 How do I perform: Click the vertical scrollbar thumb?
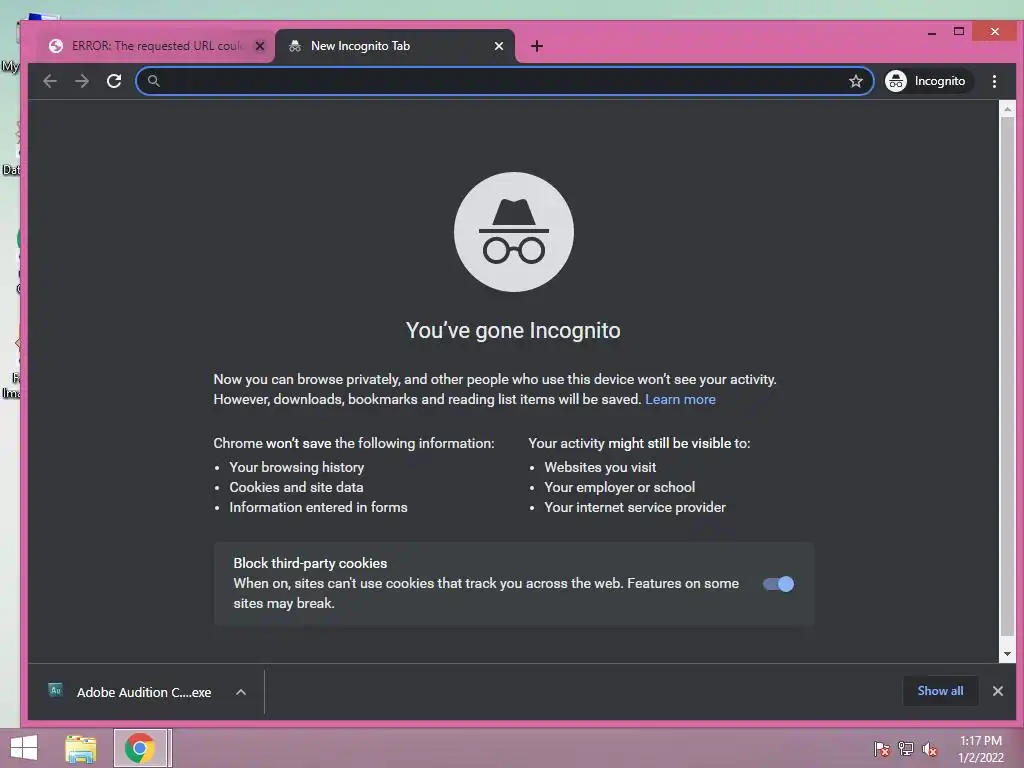(x=1007, y=376)
